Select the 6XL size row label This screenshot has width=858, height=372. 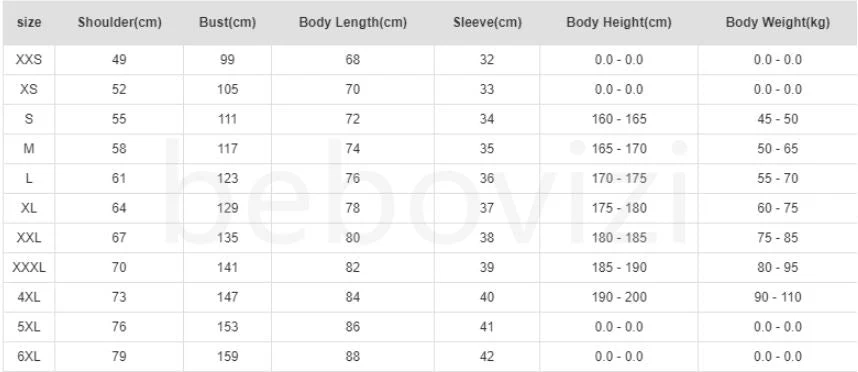(29, 356)
